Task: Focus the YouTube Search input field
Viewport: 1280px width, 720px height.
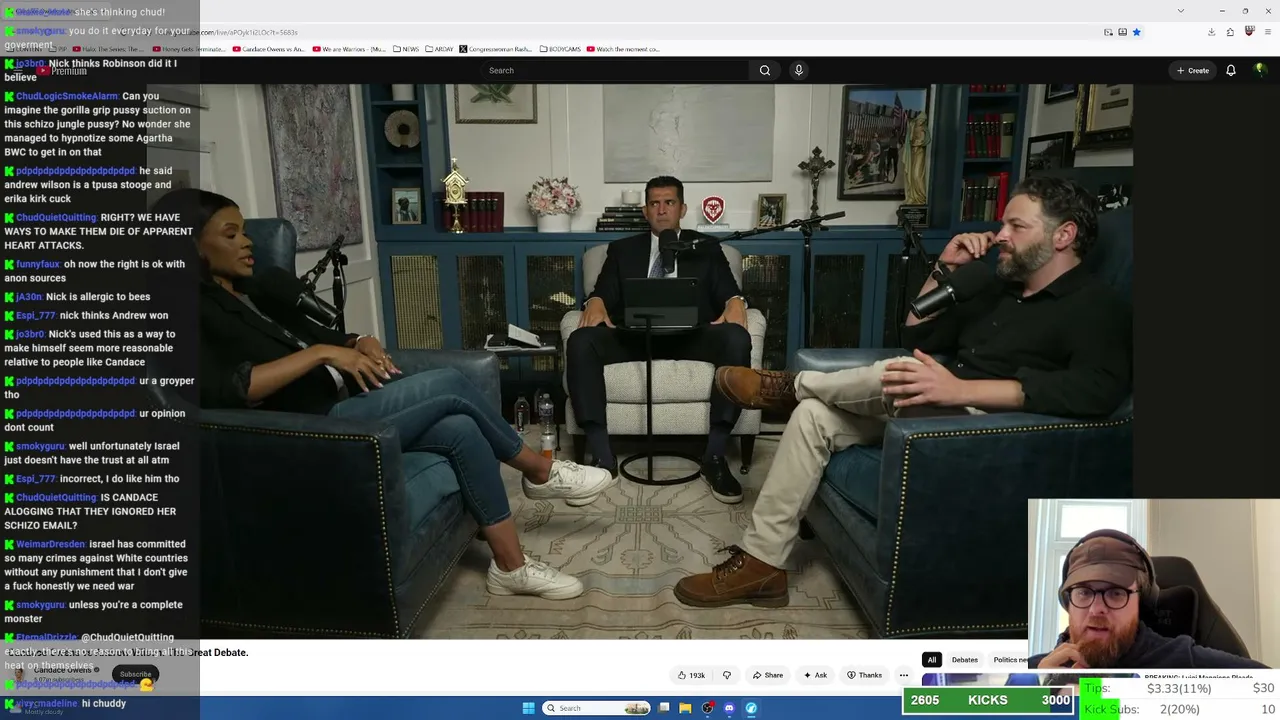Action: coord(615,70)
